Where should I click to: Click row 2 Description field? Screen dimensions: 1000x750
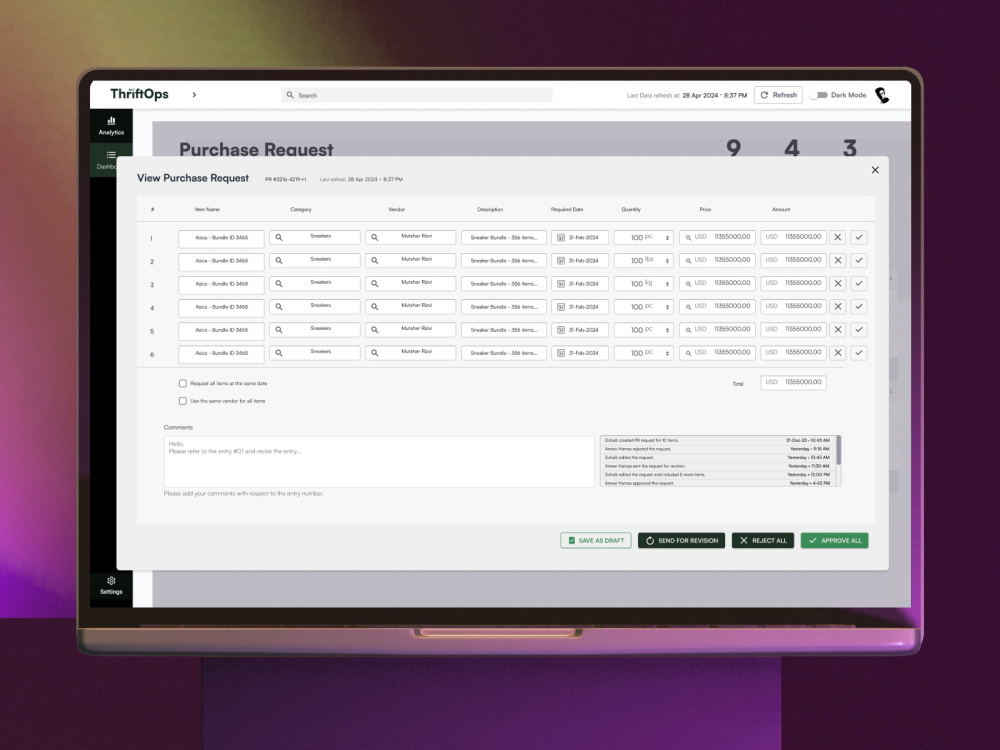504,260
